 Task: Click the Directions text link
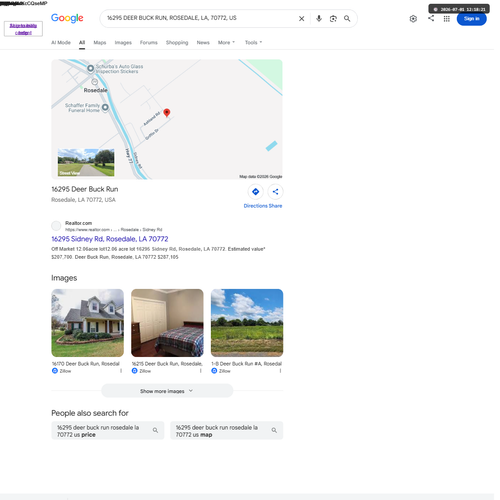pos(255,206)
